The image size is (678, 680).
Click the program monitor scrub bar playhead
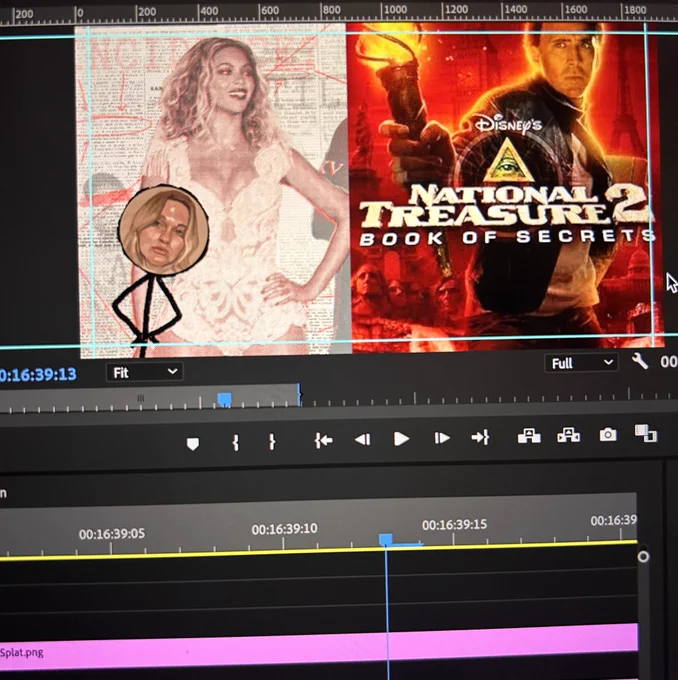pyautogui.click(x=224, y=399)
